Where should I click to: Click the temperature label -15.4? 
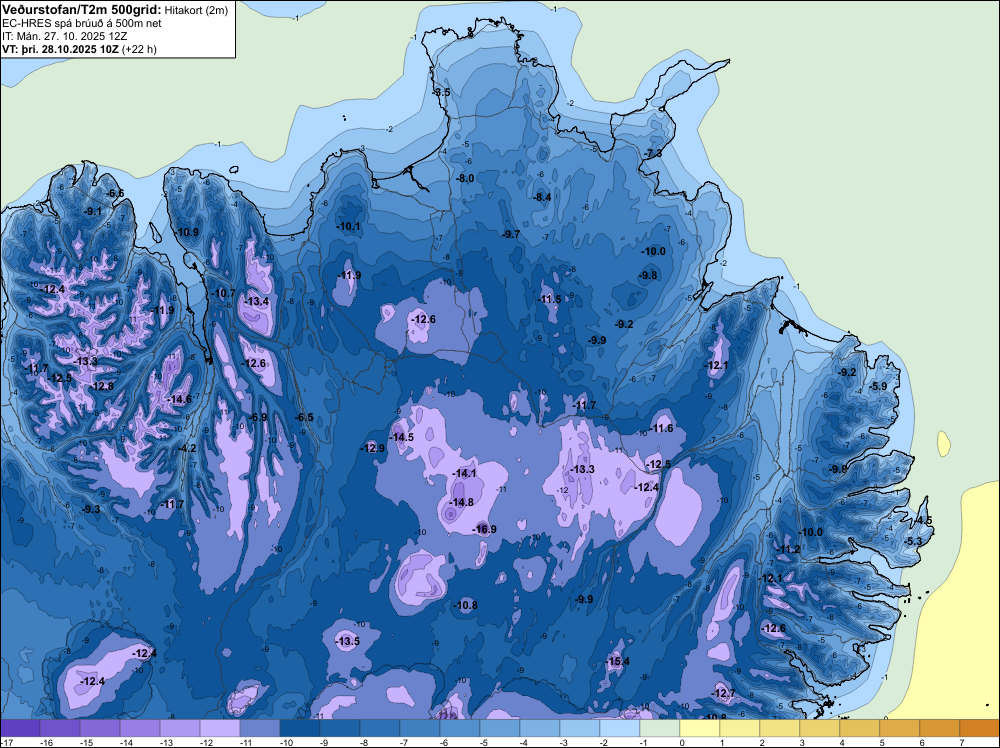617,661
